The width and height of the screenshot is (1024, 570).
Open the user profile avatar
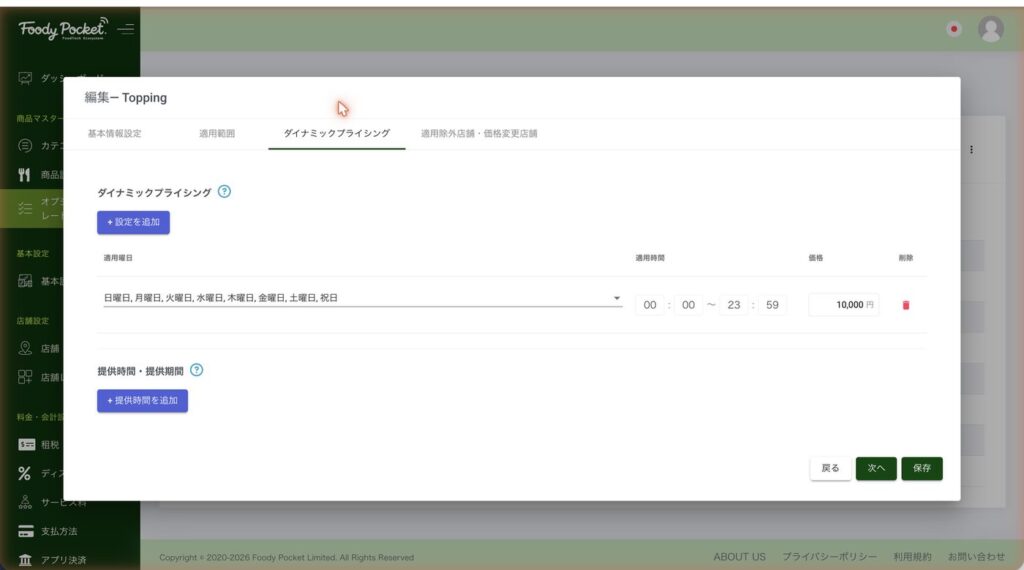(991, 29)
